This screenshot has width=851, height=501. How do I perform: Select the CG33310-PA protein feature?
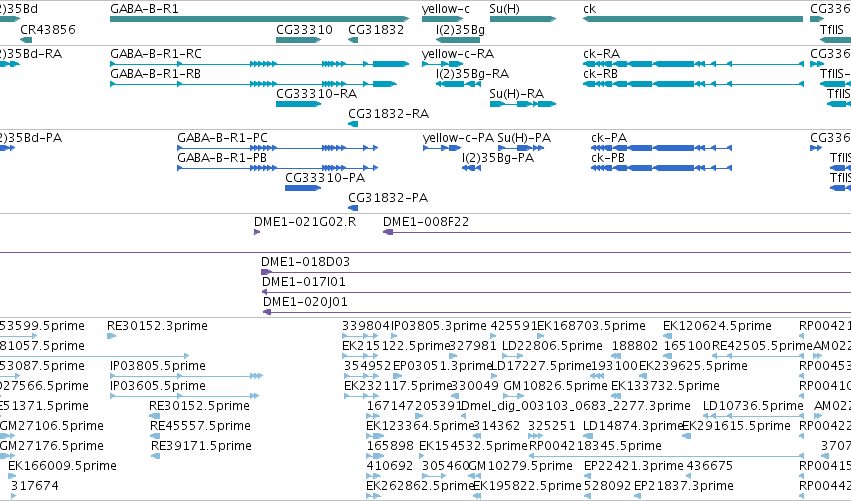click(303, 188)
